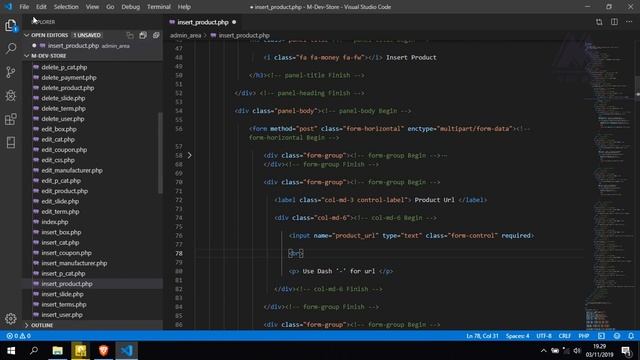Click Visual Studio Code taskbar icon
Screen dimensions: 640x360
click(127, 351)
